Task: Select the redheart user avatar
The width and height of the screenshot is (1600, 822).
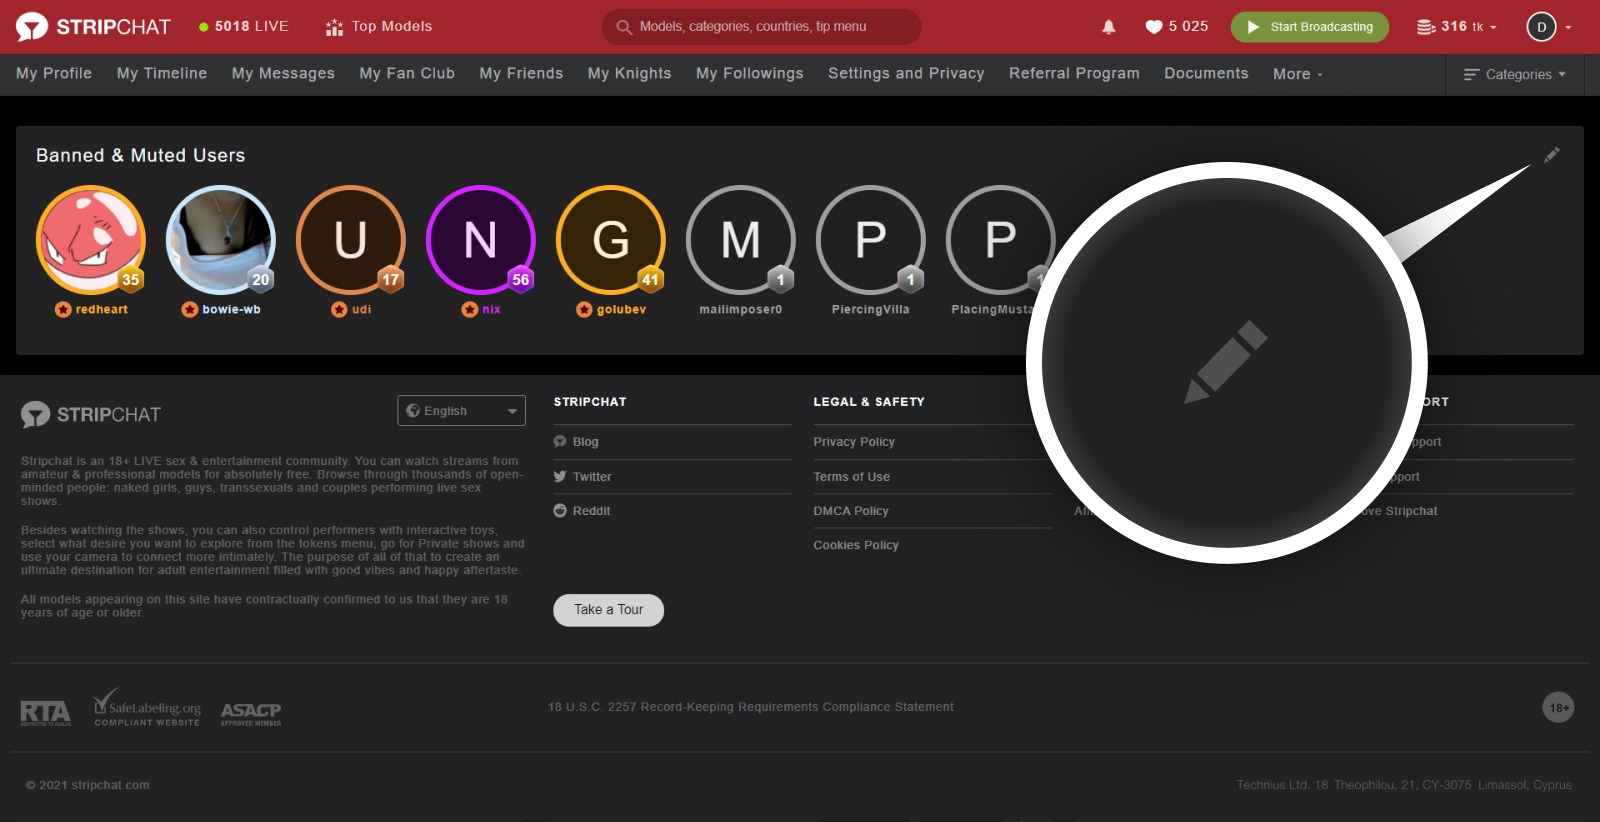Action: point(91,240)
